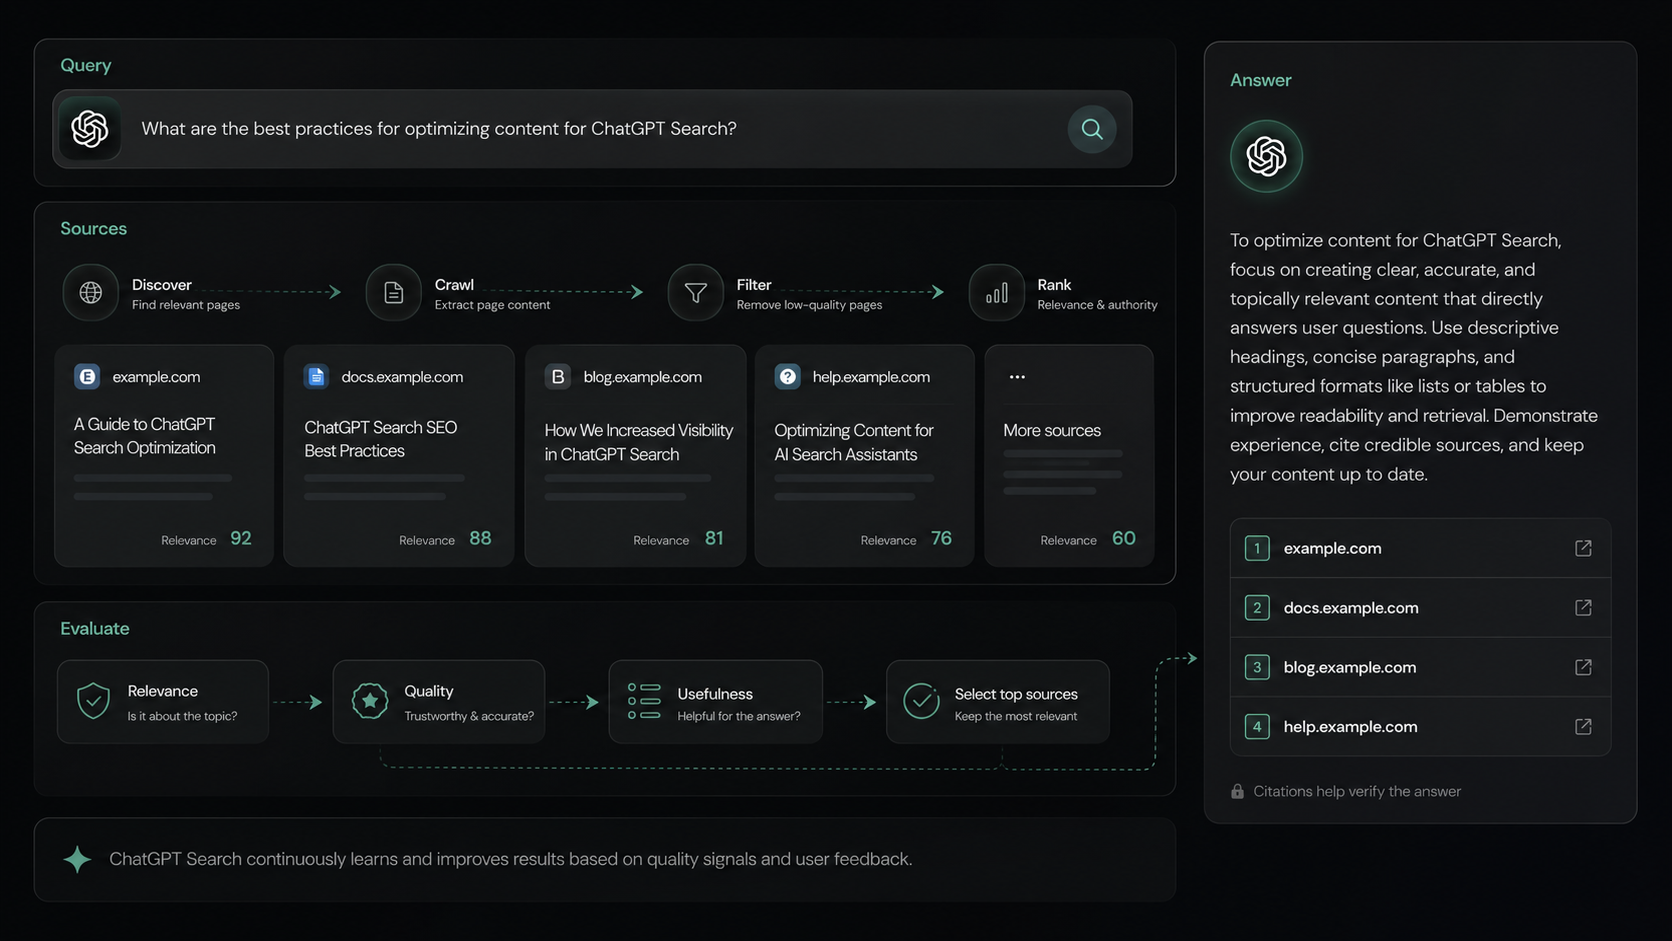This screenshot has width=1672, height=941.
Task: Click citation number 3 badge
Action: click(x=1257, y=667)
